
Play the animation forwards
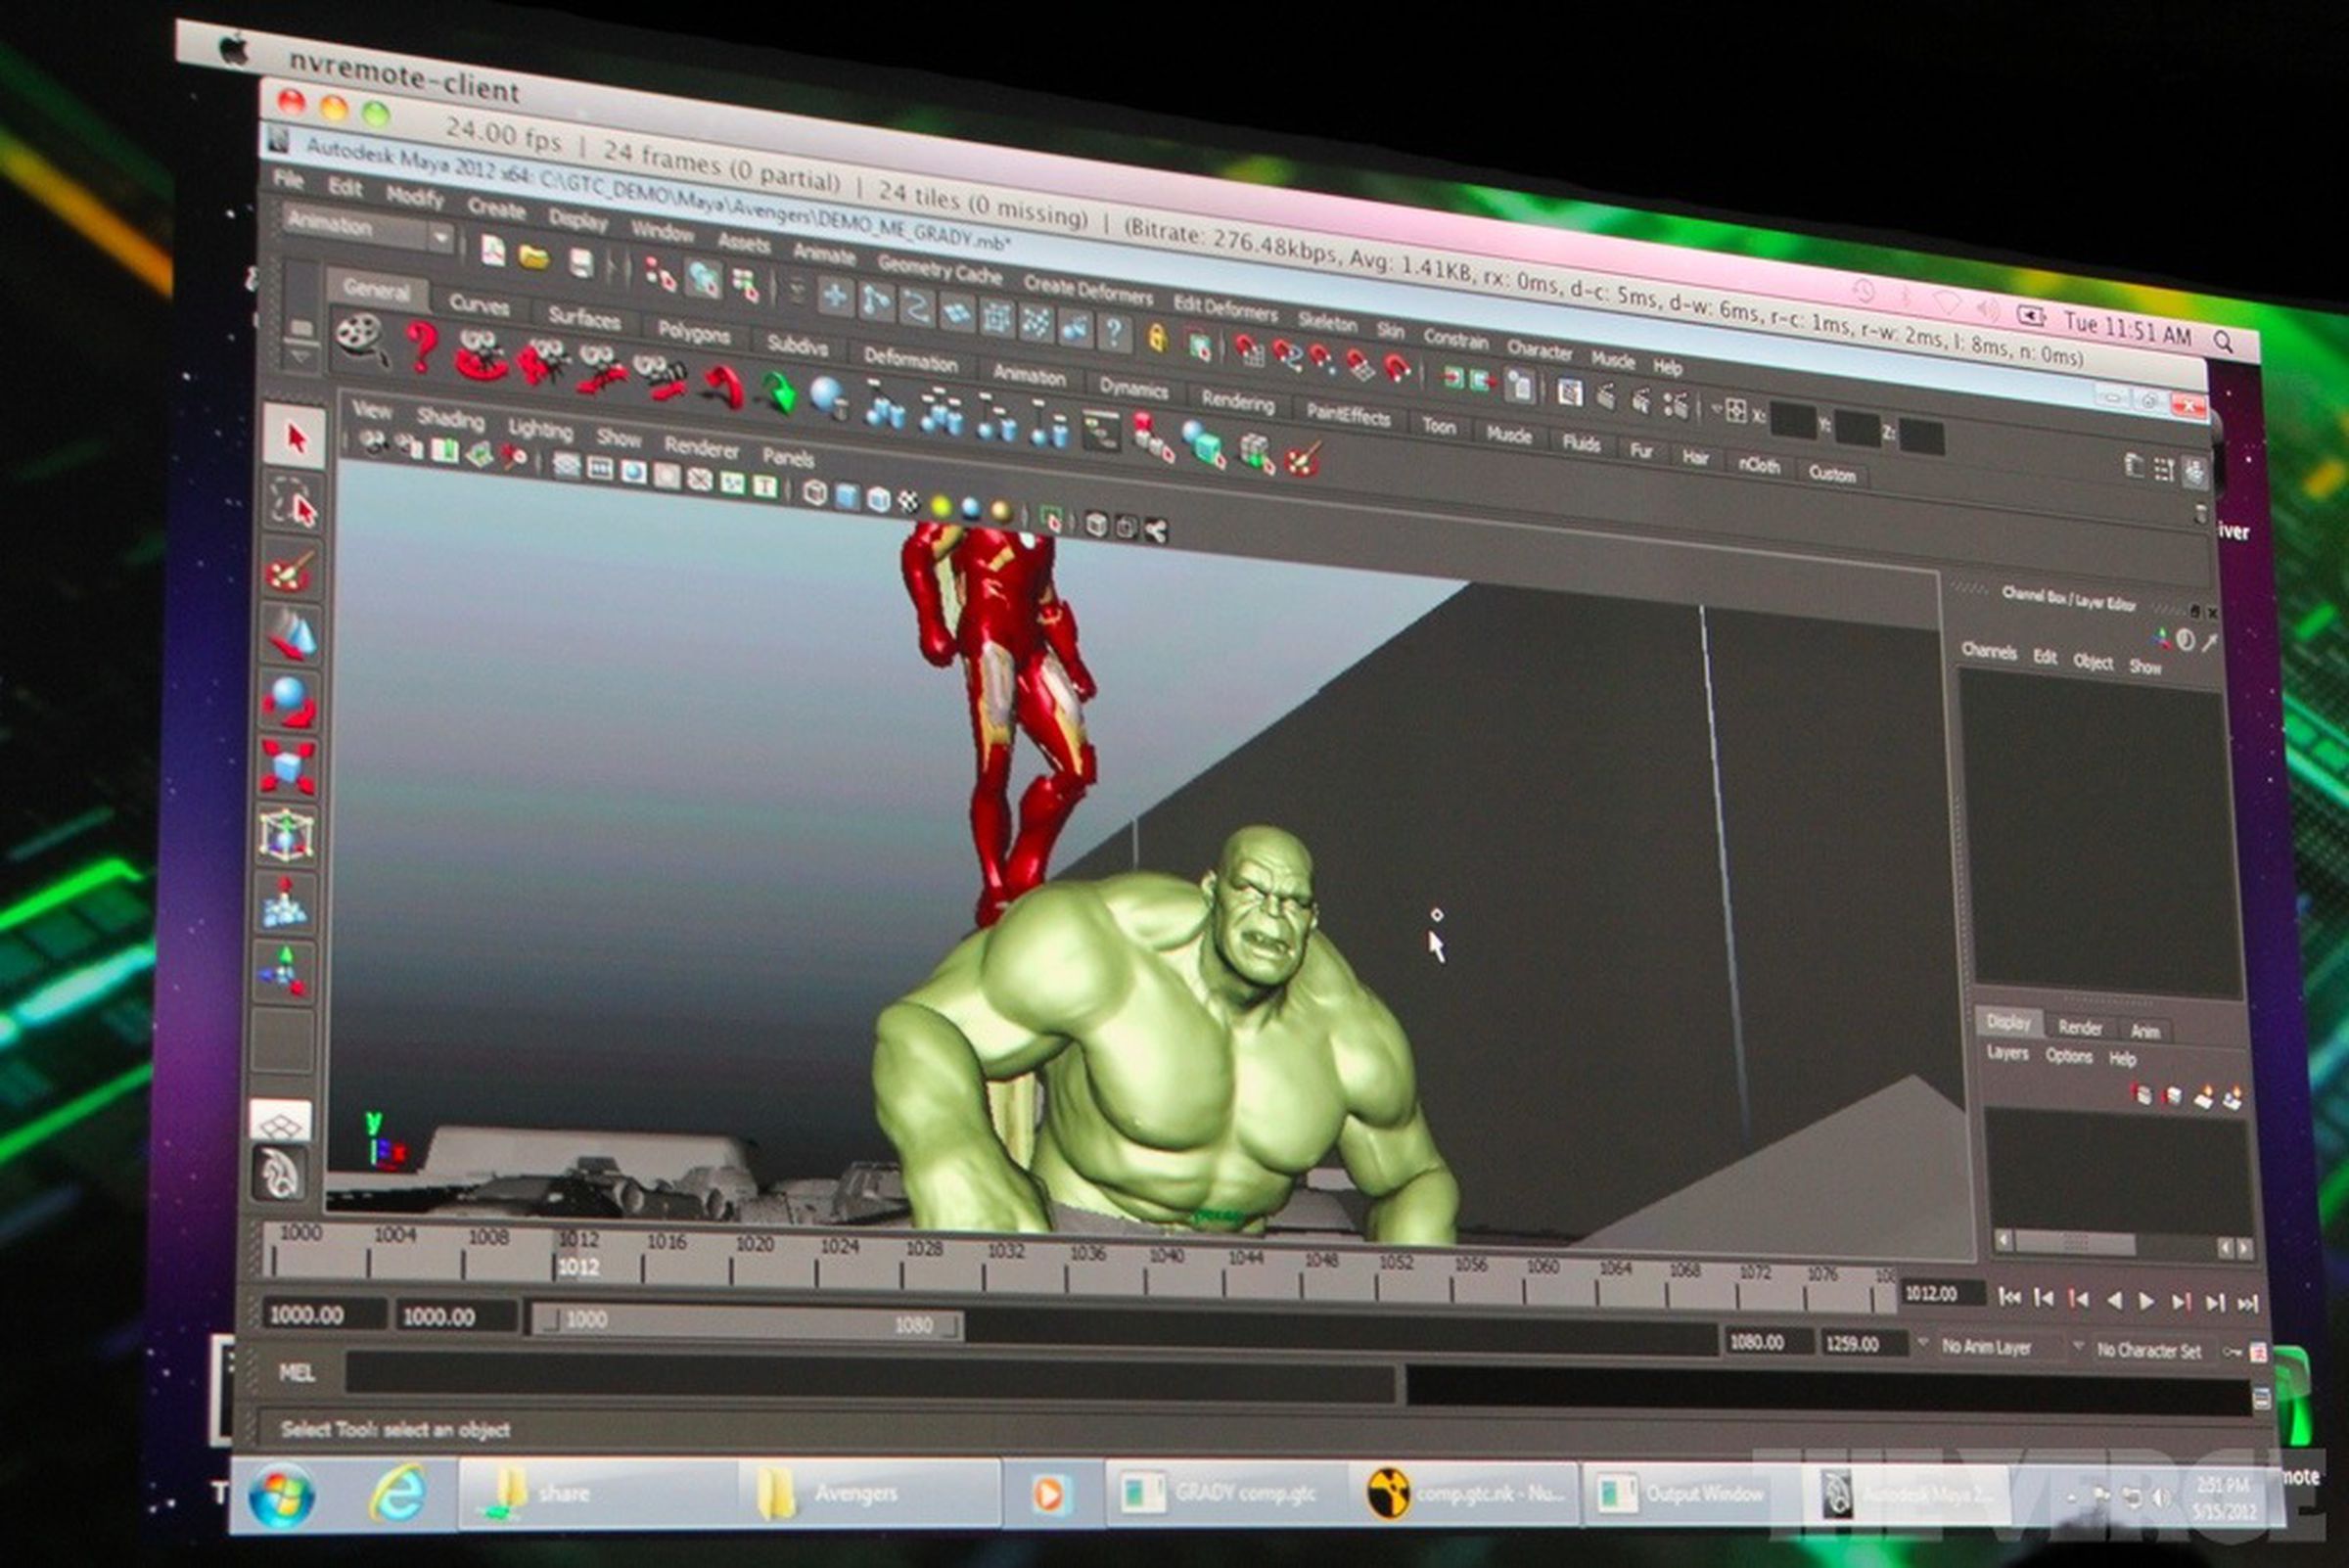pos(2146,1301)
